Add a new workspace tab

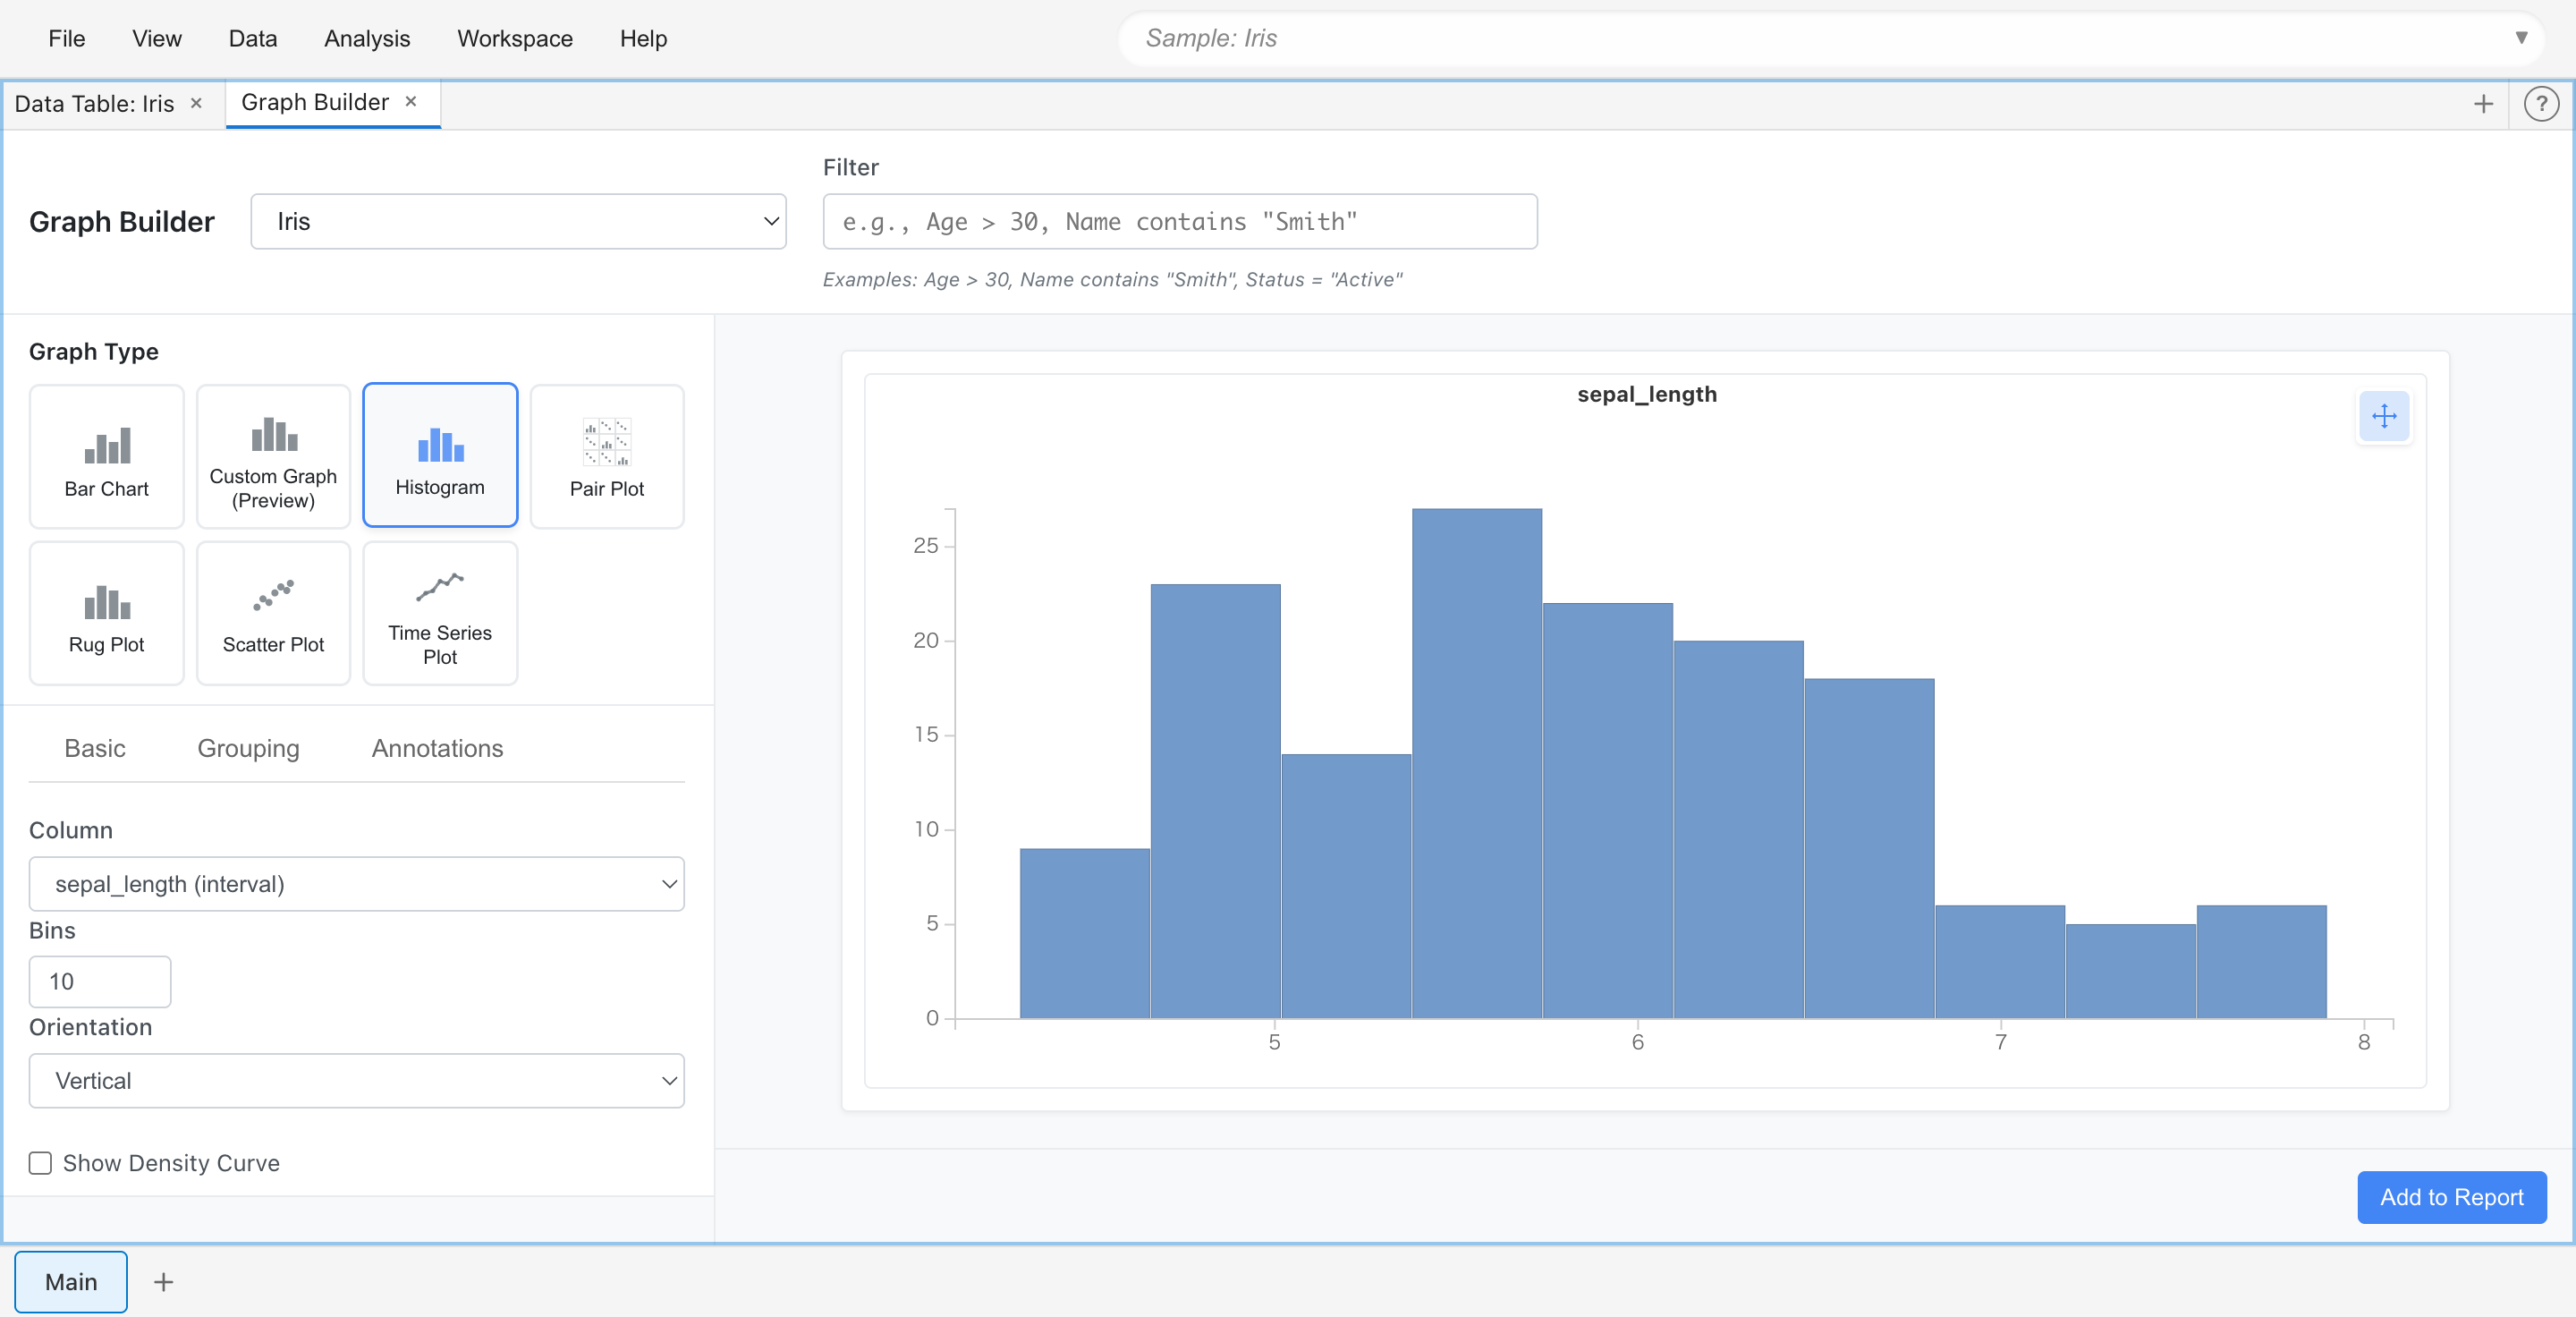pyautogui.click(x=2484, y=103)
